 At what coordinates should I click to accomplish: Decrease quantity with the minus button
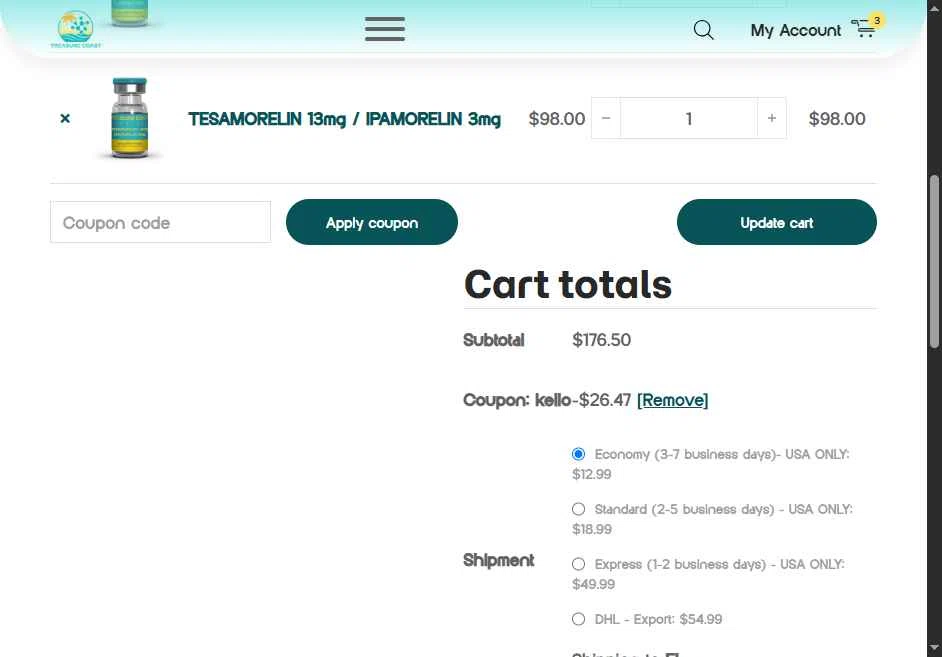coord(606,118)
